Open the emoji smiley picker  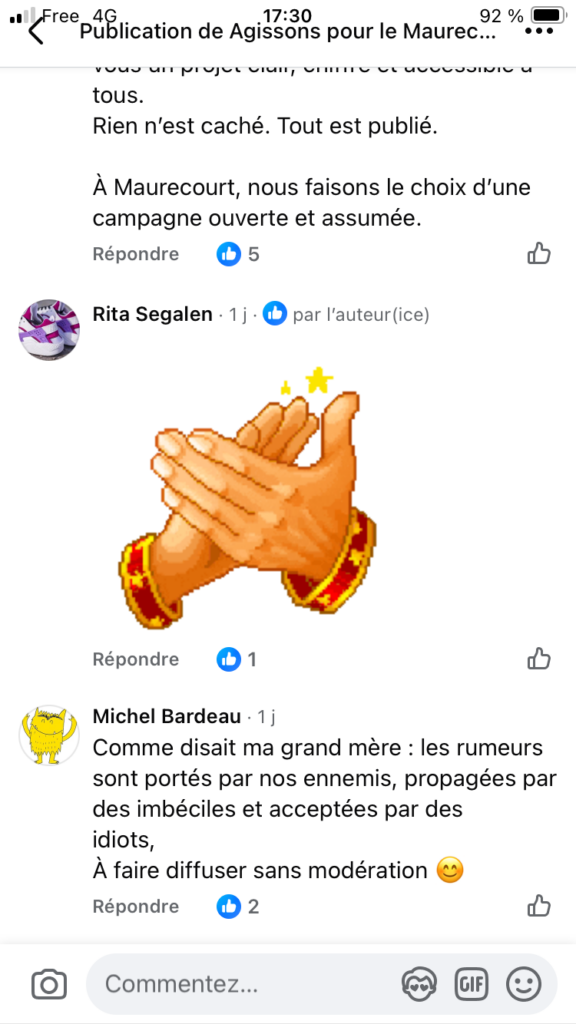point(524,984)
